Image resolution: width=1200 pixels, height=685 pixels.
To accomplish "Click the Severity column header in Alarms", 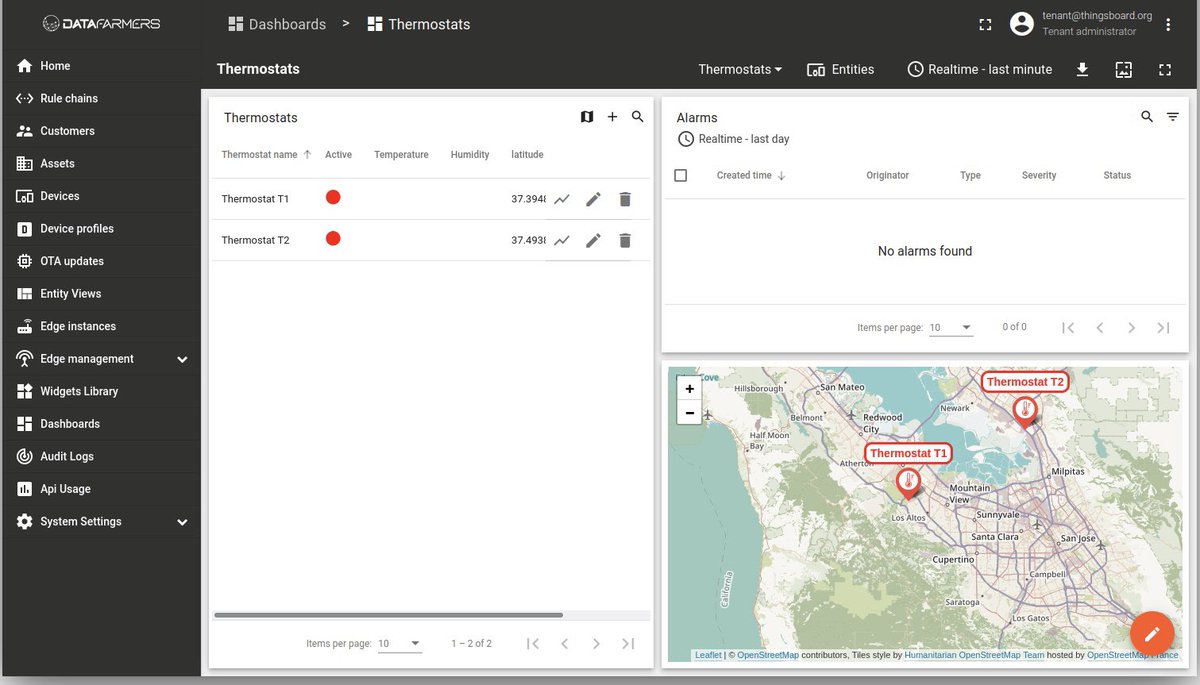I will coord(1039,175).
